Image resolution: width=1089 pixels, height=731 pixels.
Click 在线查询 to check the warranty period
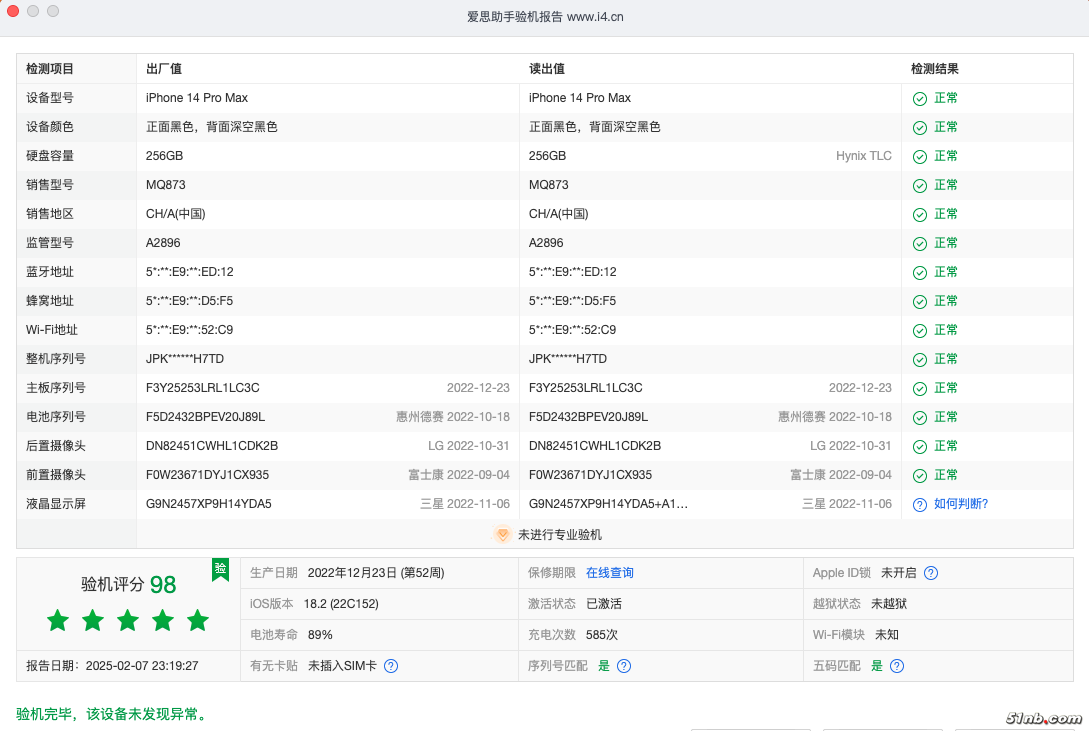tap(610, 573)
